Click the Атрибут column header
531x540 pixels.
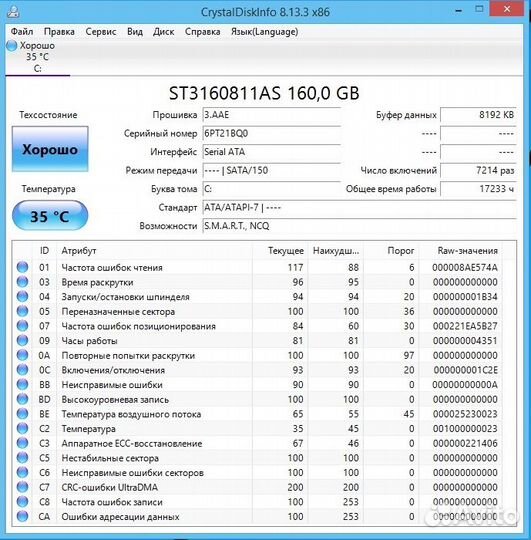(x=154, y=250)
